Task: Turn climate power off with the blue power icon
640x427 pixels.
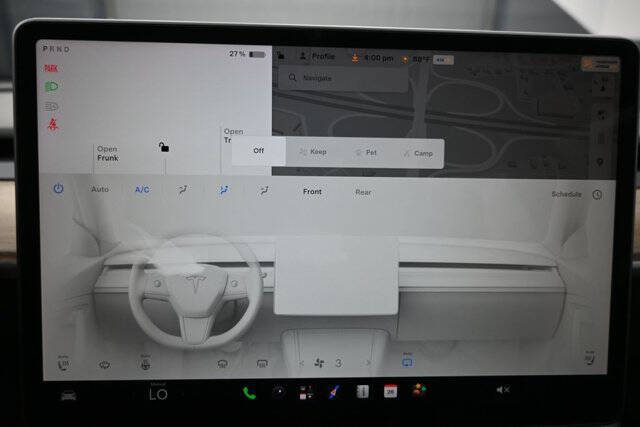Action: [x=58, y=189]
